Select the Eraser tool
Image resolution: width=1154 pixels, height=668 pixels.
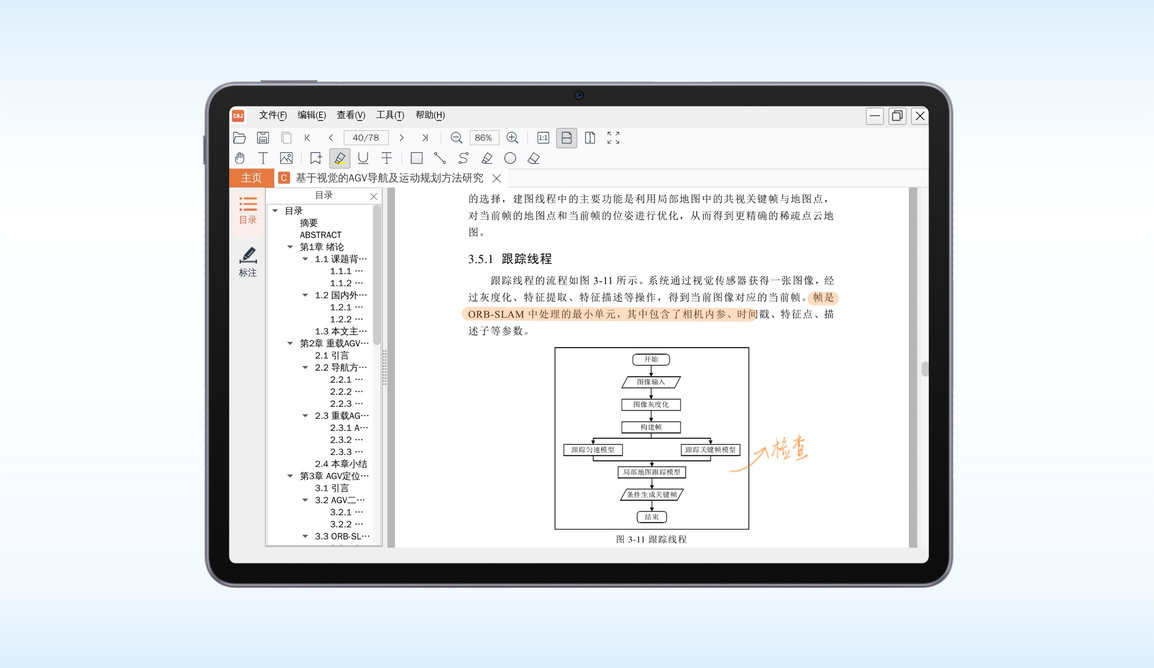click(x=533, y=158)
